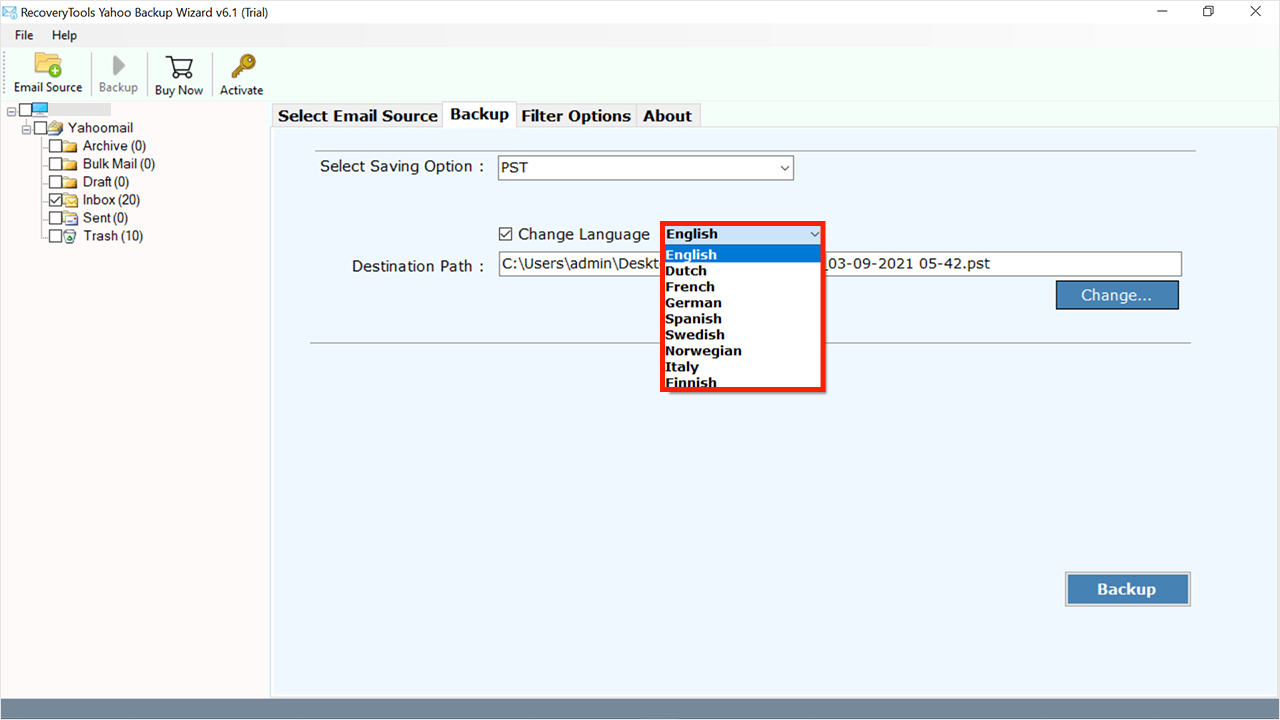
Task: Click the Sent folder icon
Action: point(70,218)
